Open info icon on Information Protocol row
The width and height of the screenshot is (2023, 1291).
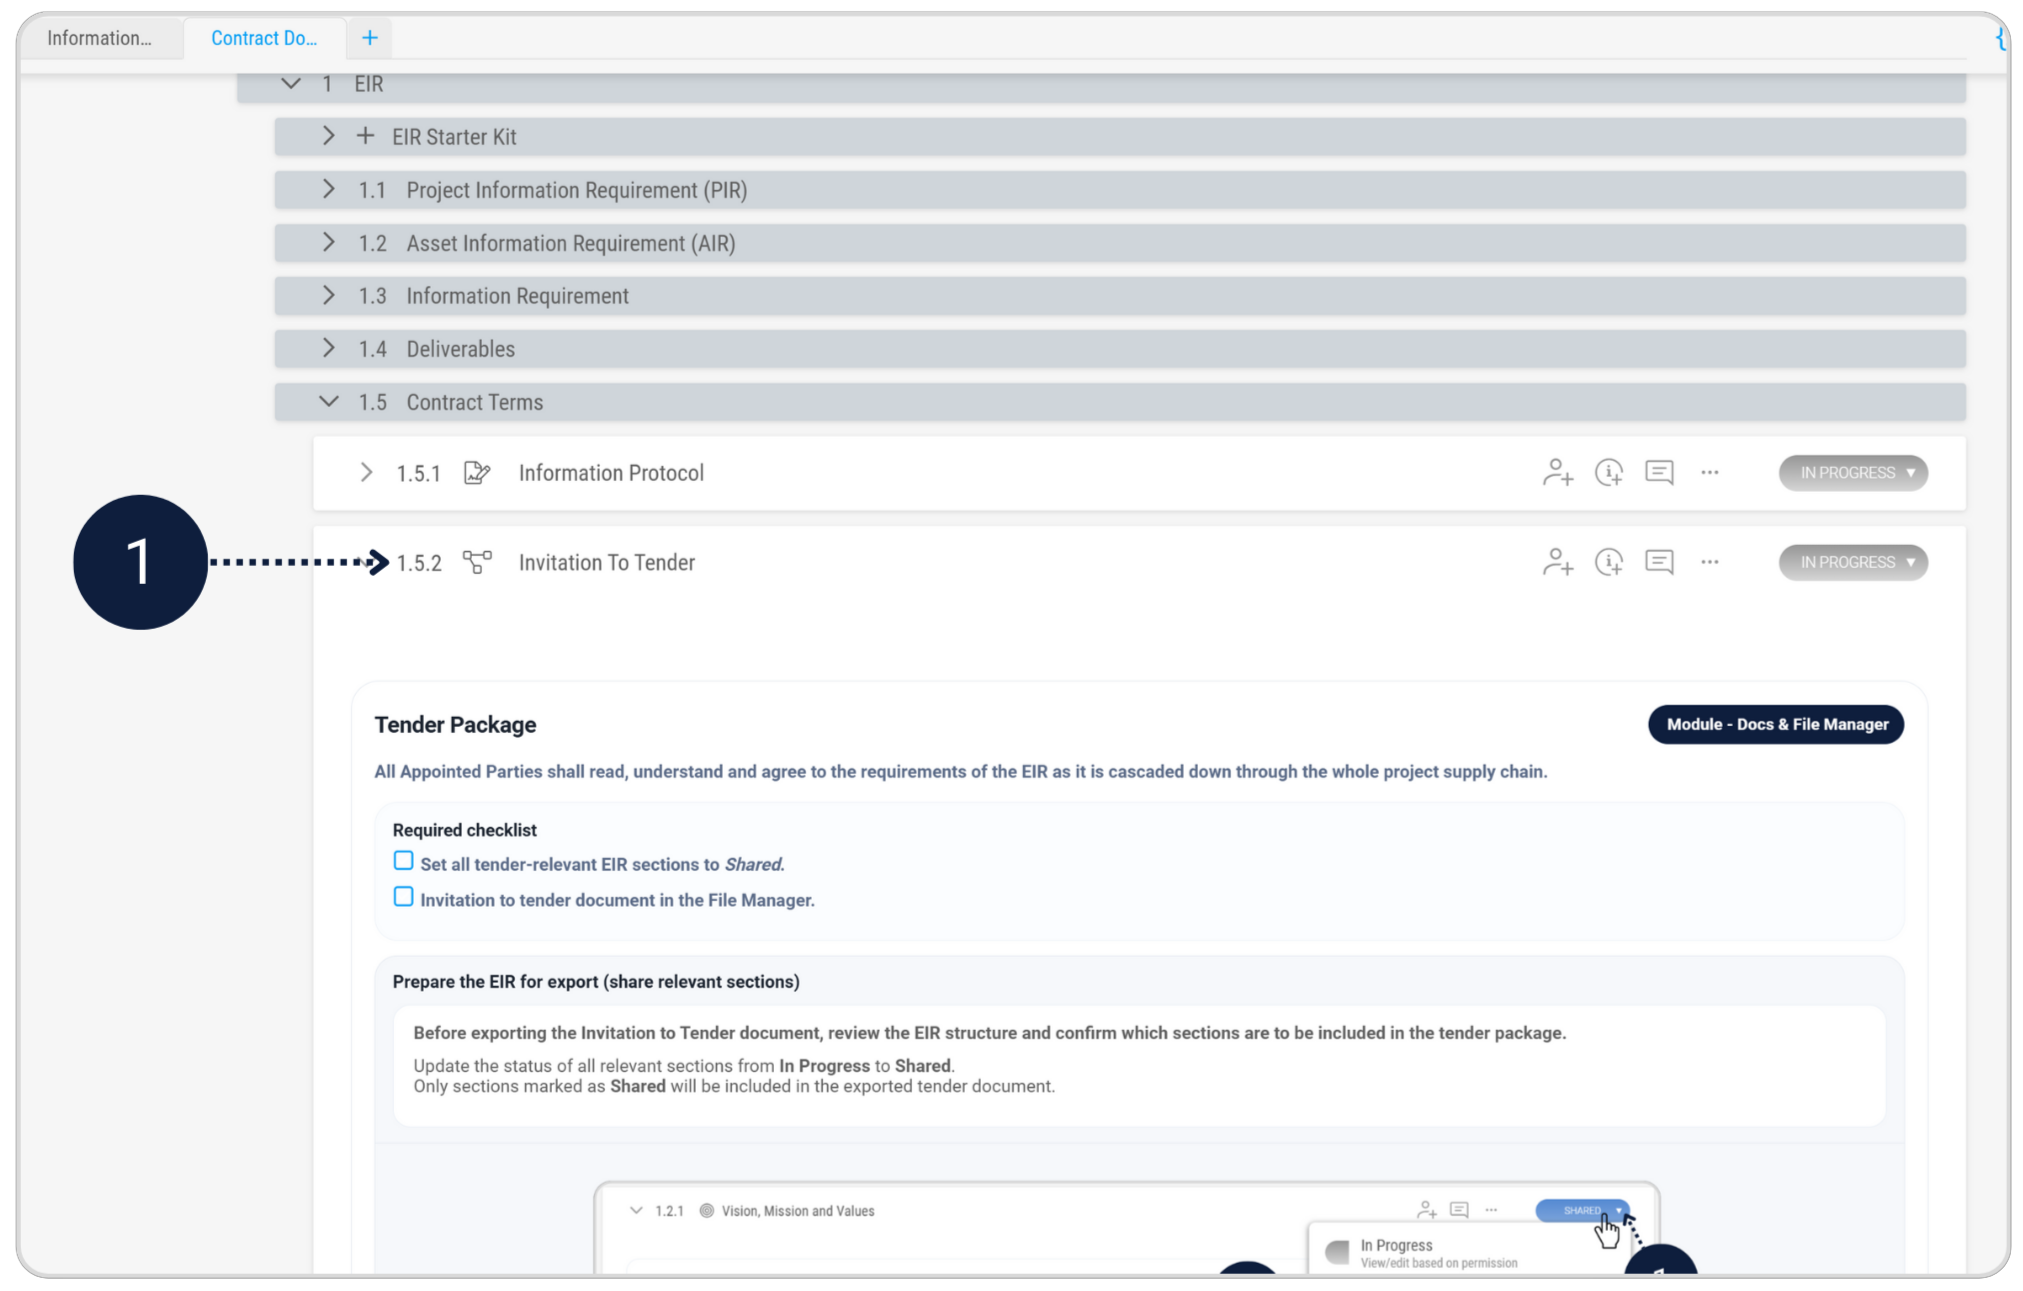1608,473
